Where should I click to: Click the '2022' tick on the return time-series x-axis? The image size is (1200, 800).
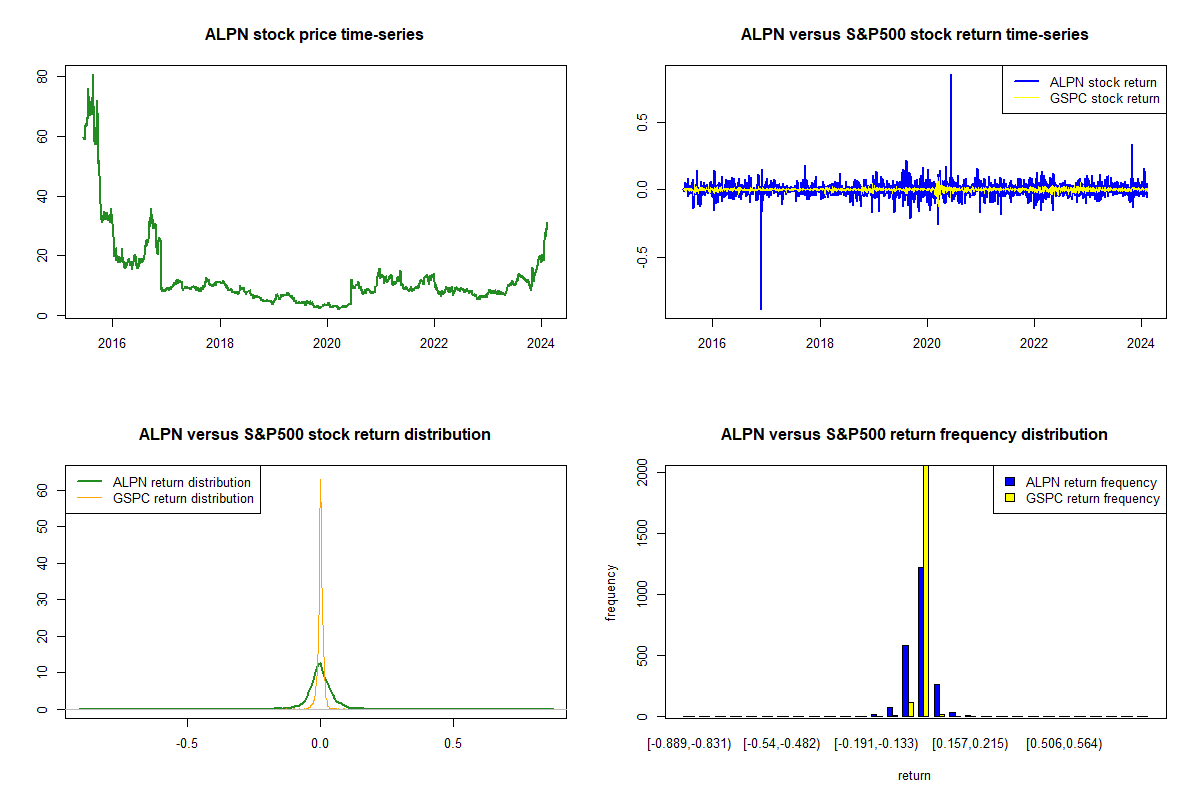[1034, 342]
